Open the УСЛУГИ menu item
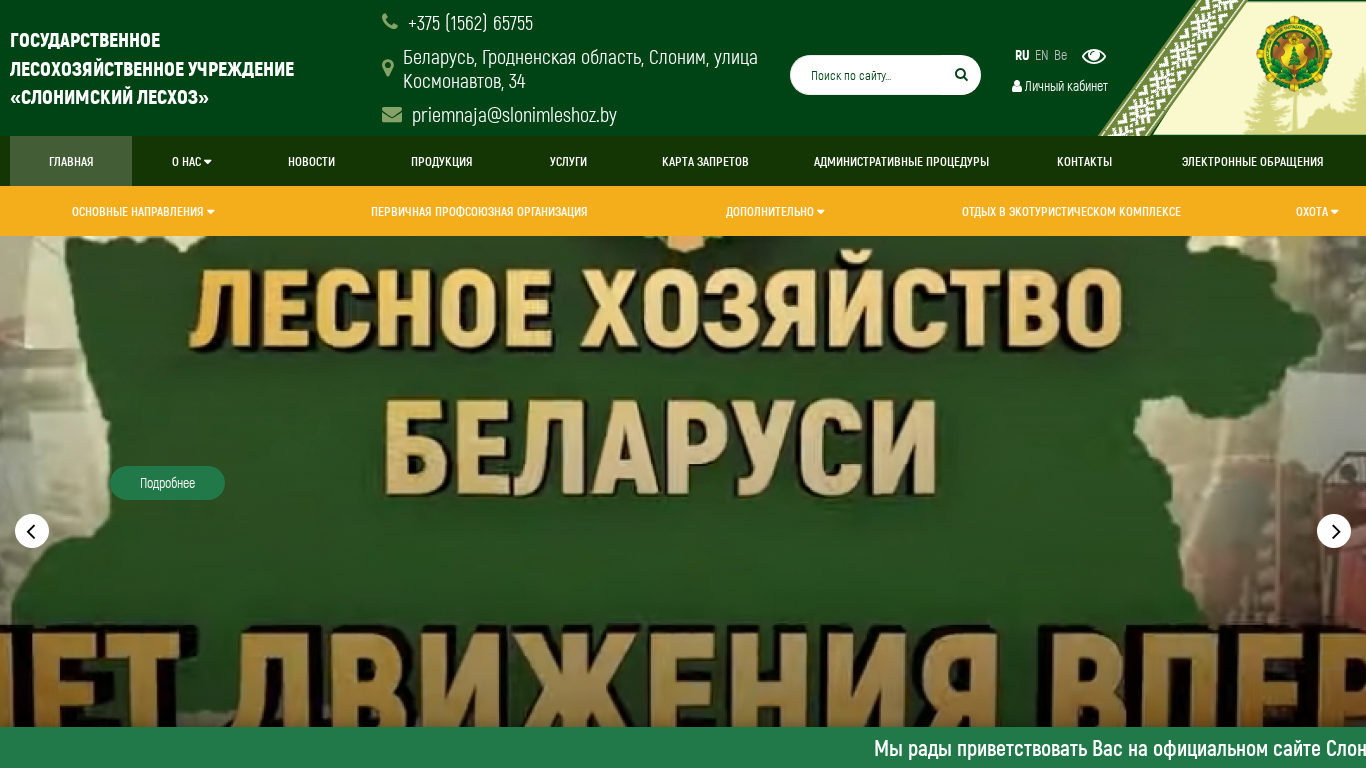This screenshot has width=1366, height=768. (568, 161)
